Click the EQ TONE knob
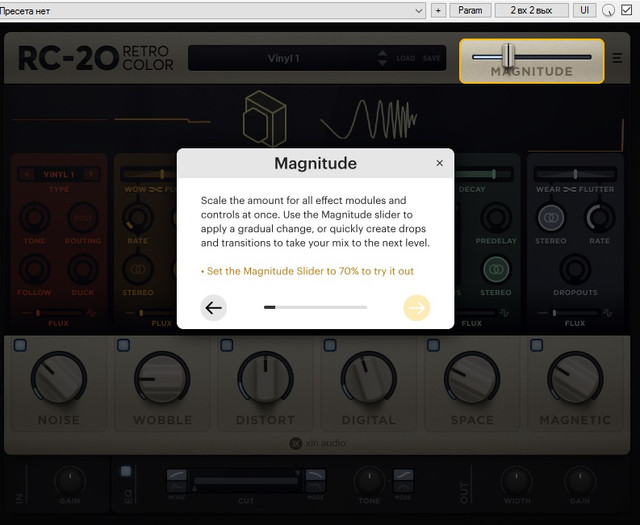The width and height of the screenshot is (640, 525). [369, 481]
